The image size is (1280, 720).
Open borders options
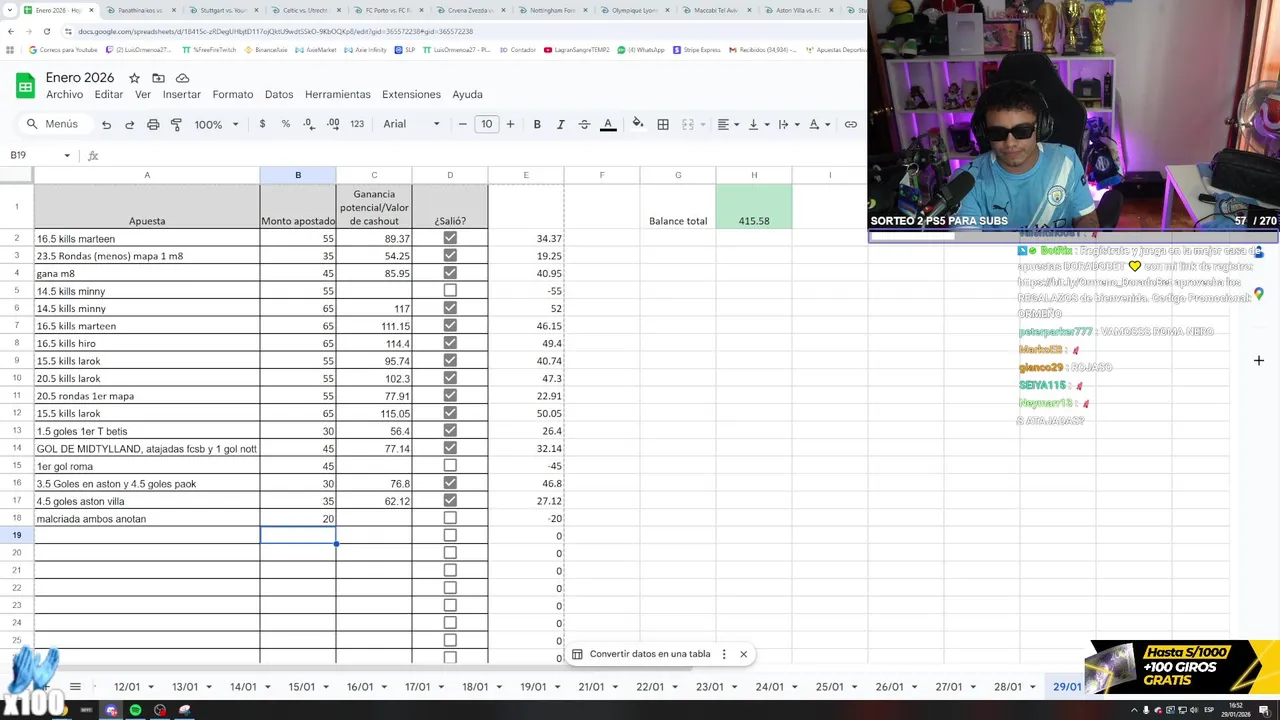(663, 124)
